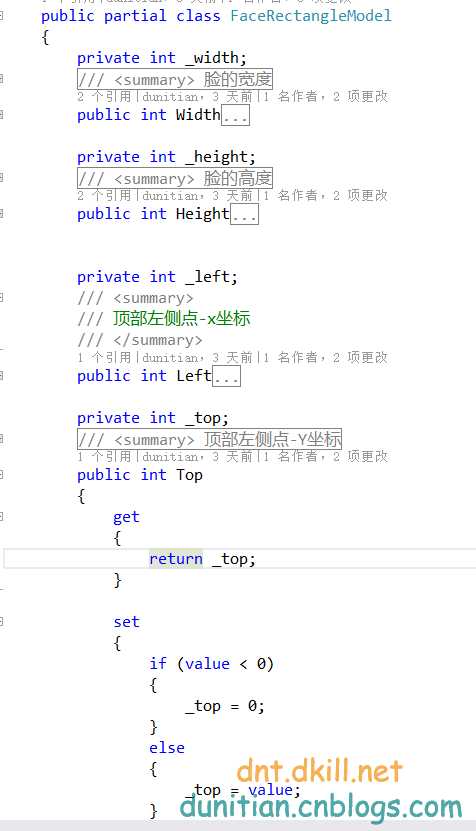Screen dimensions: 476x831
Task: Open the dunitian 3 天前 CodeLens above Width
Action: (x=198, y=96)
